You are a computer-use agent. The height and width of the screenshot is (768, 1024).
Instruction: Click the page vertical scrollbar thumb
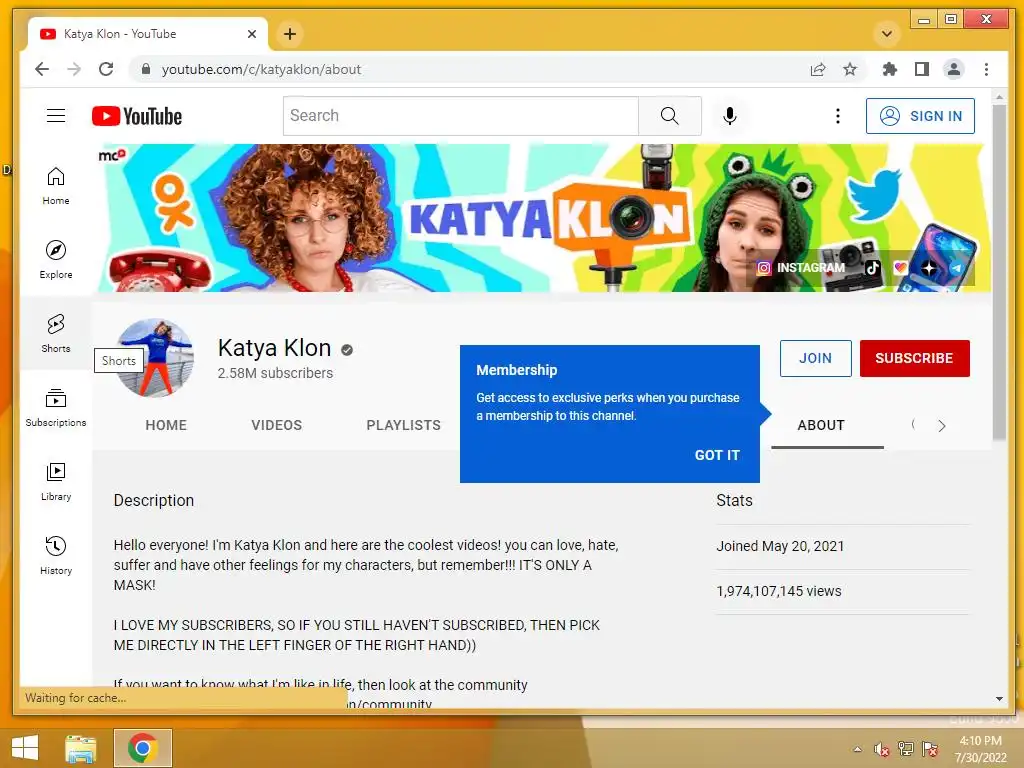point(999,271)
